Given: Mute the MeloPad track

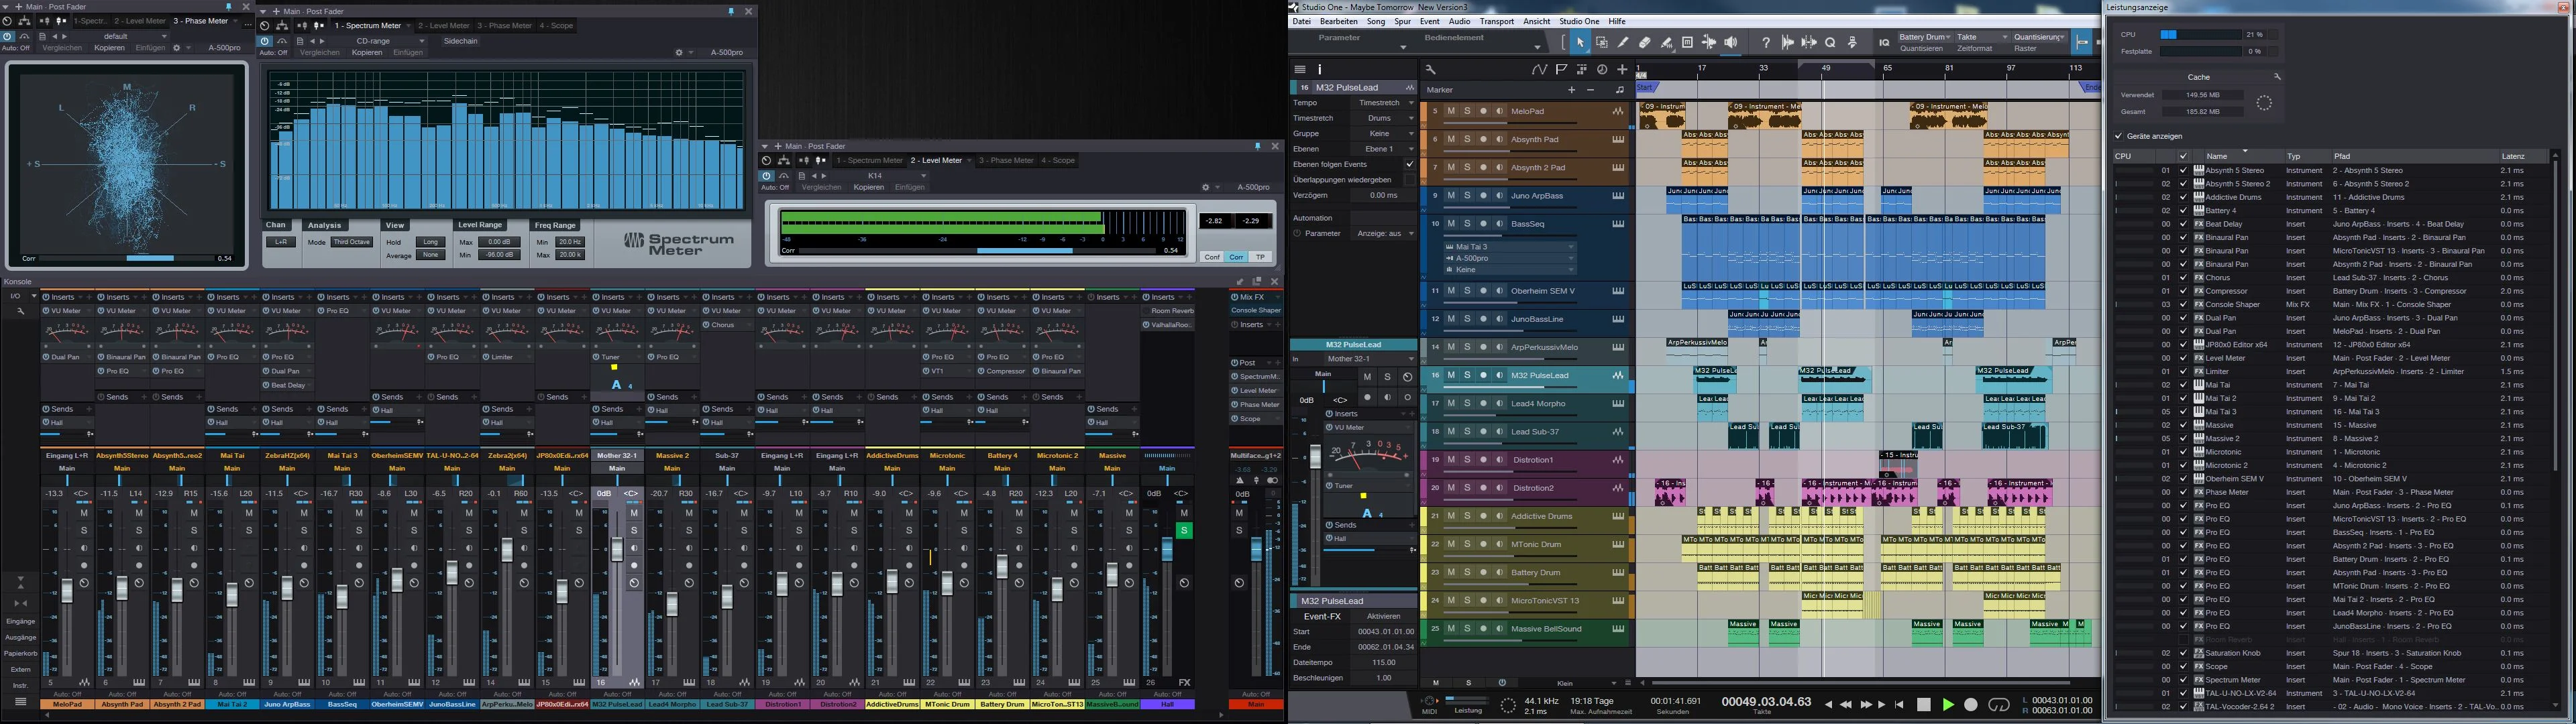Looking at the screenshot, I should click(x=1451, y=111).
